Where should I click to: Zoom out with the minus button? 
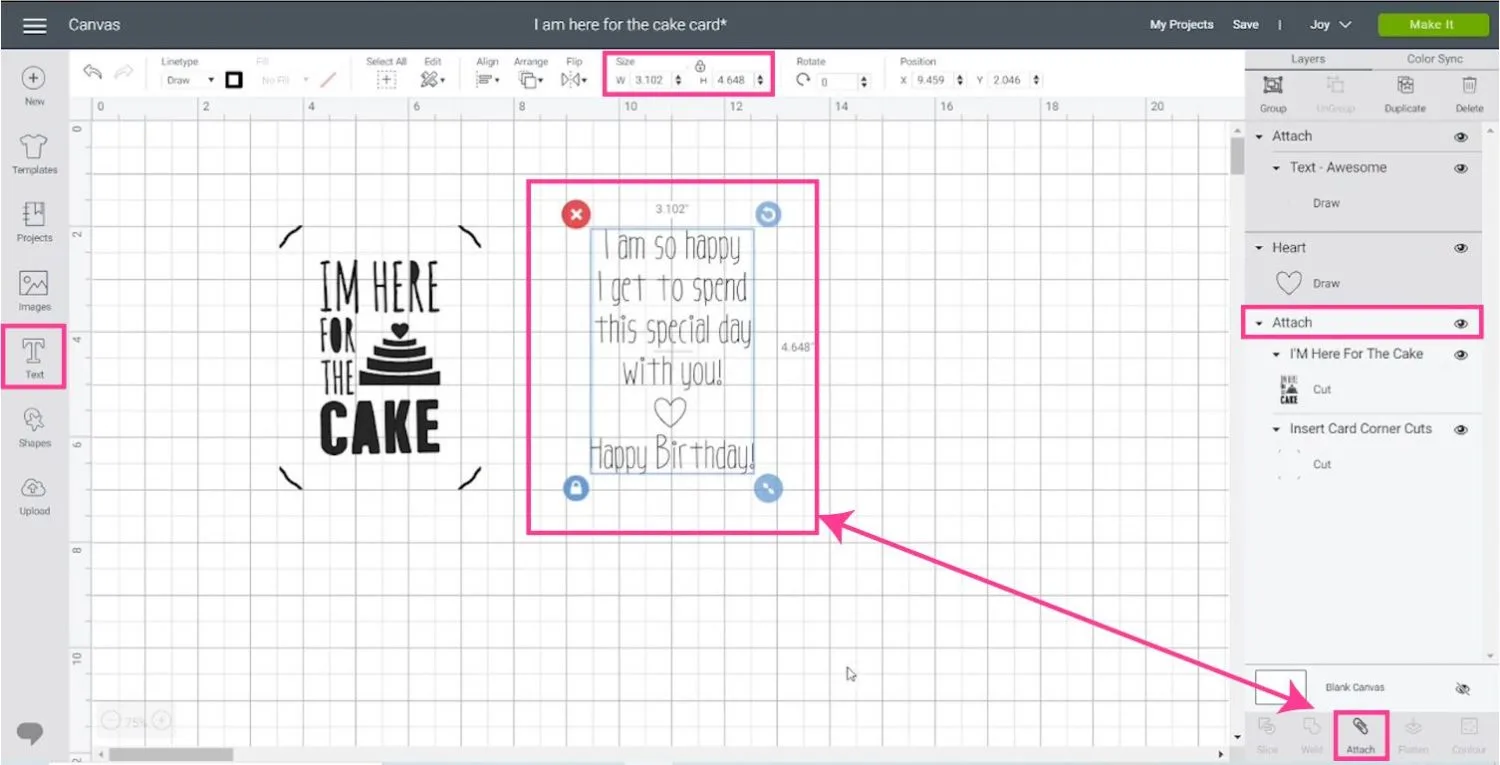click(x=111, y=721)
